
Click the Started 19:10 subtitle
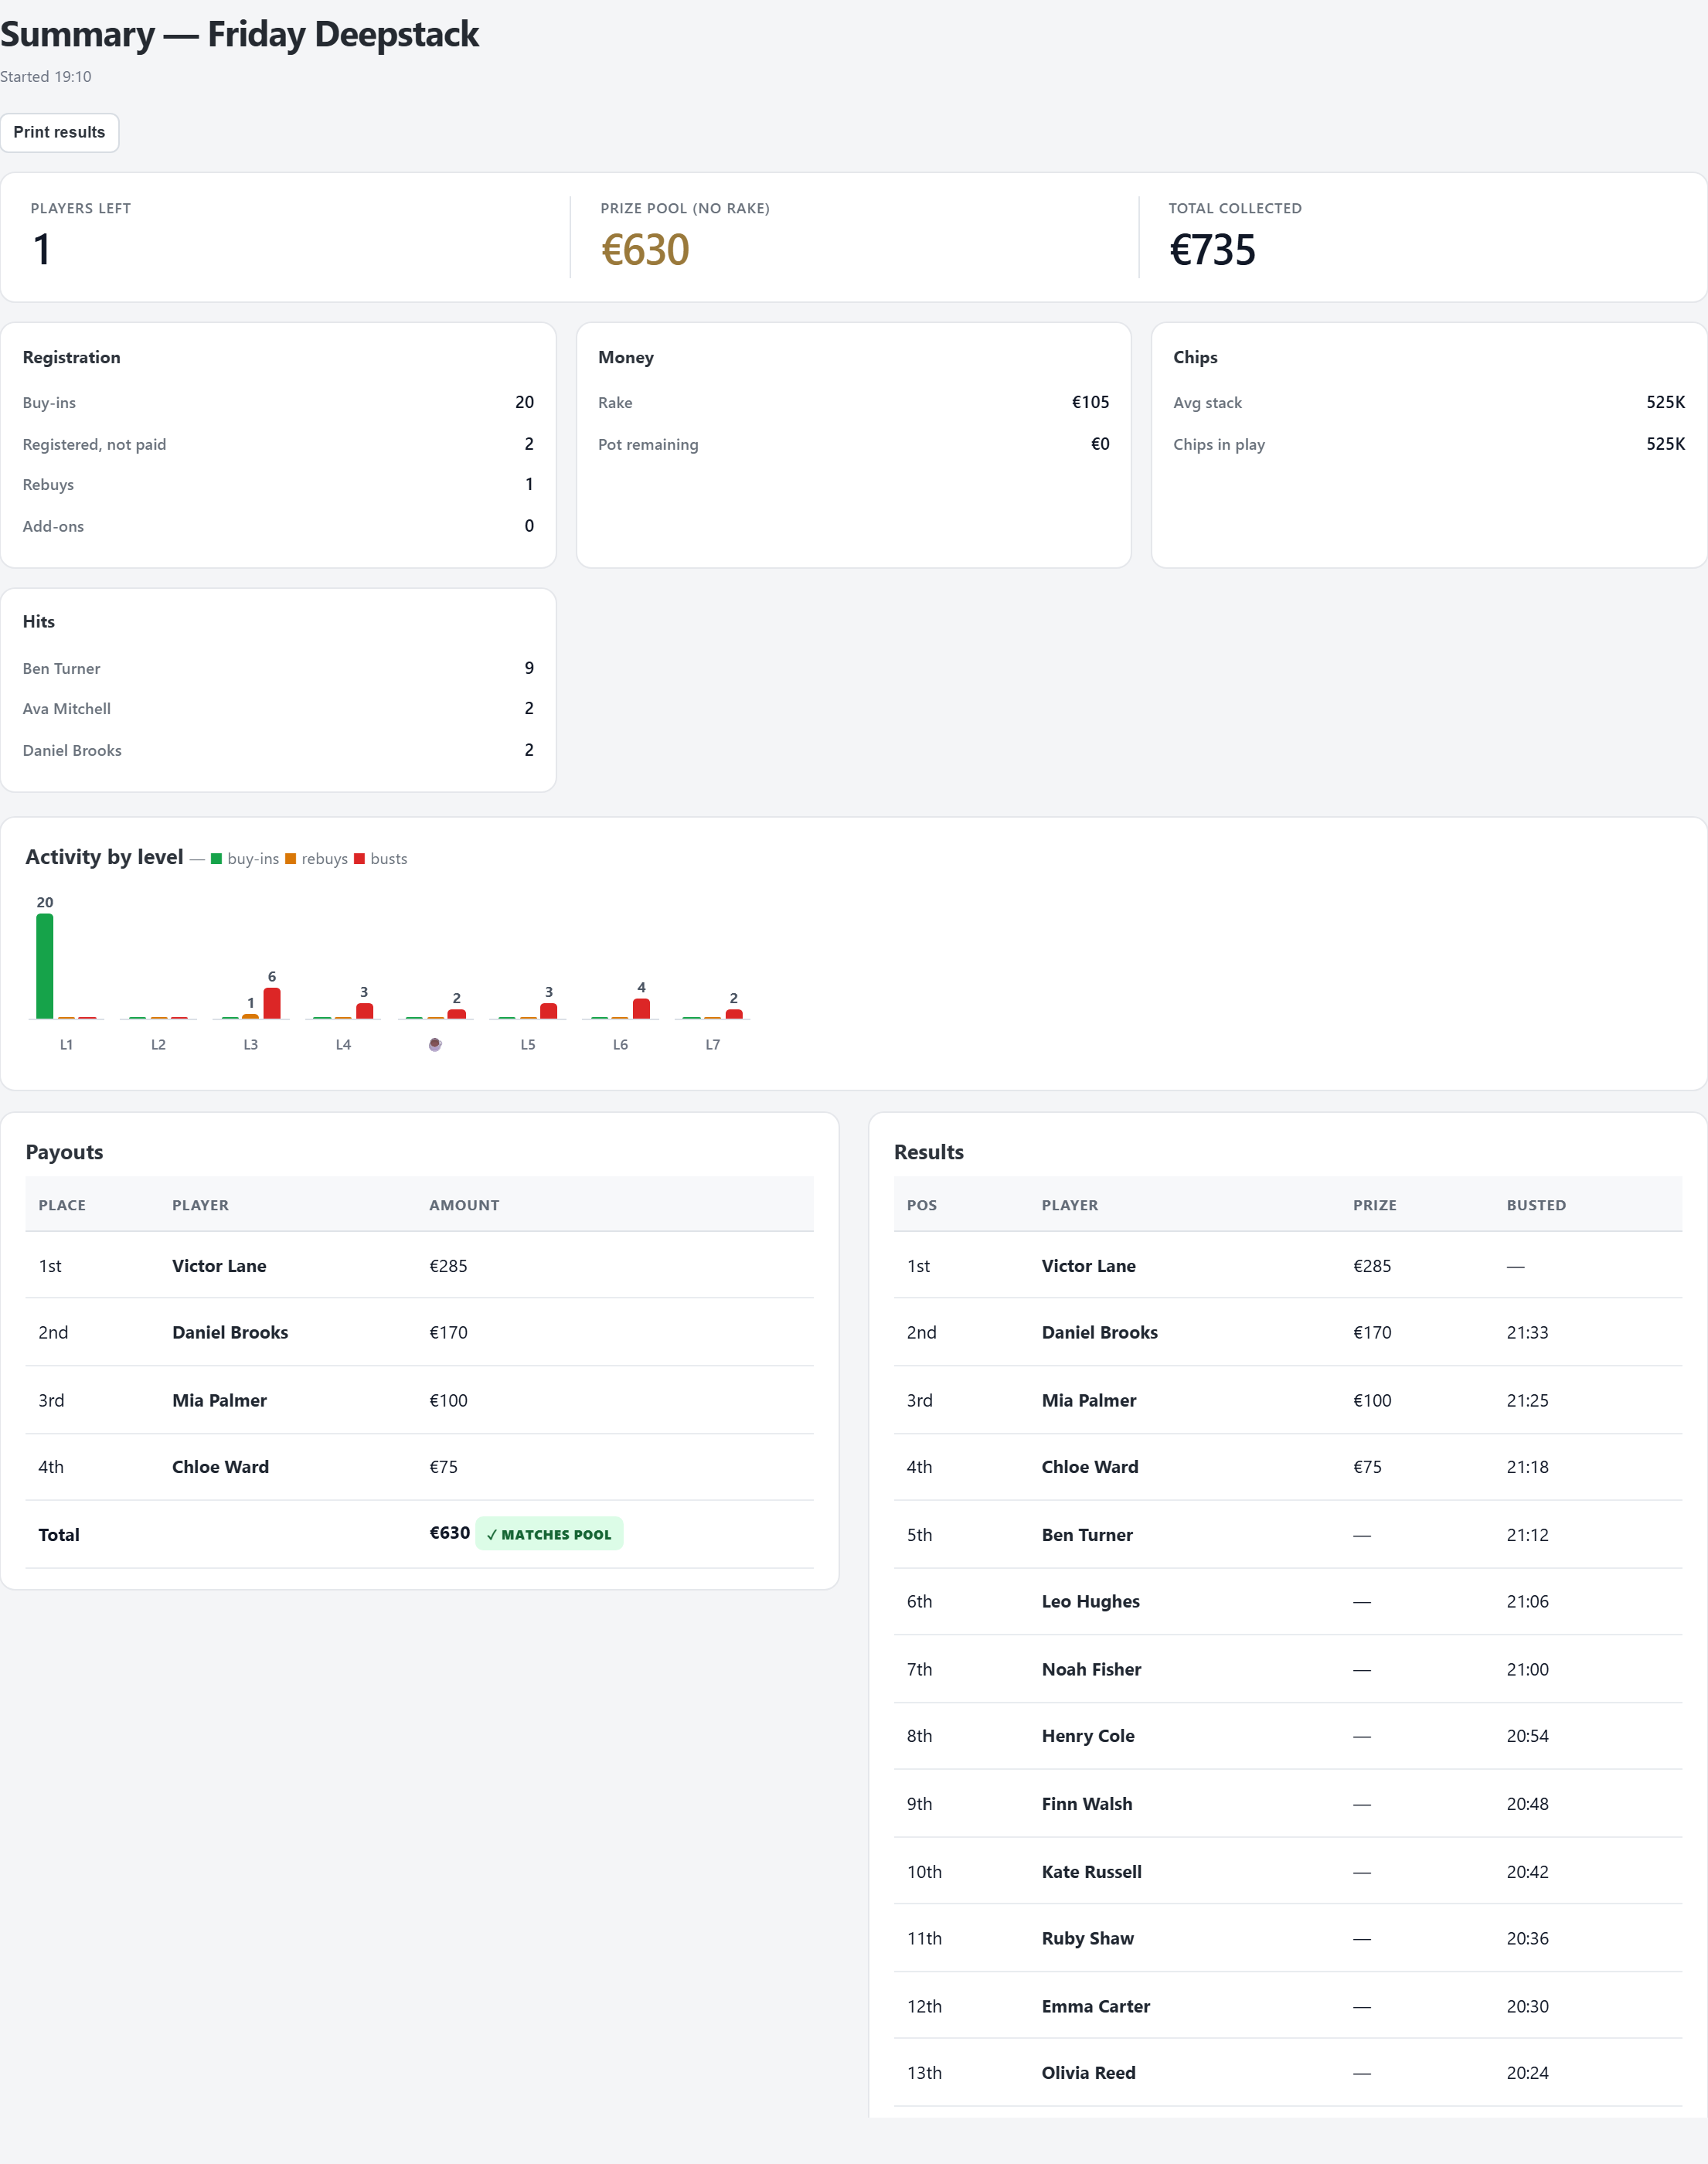45,76
